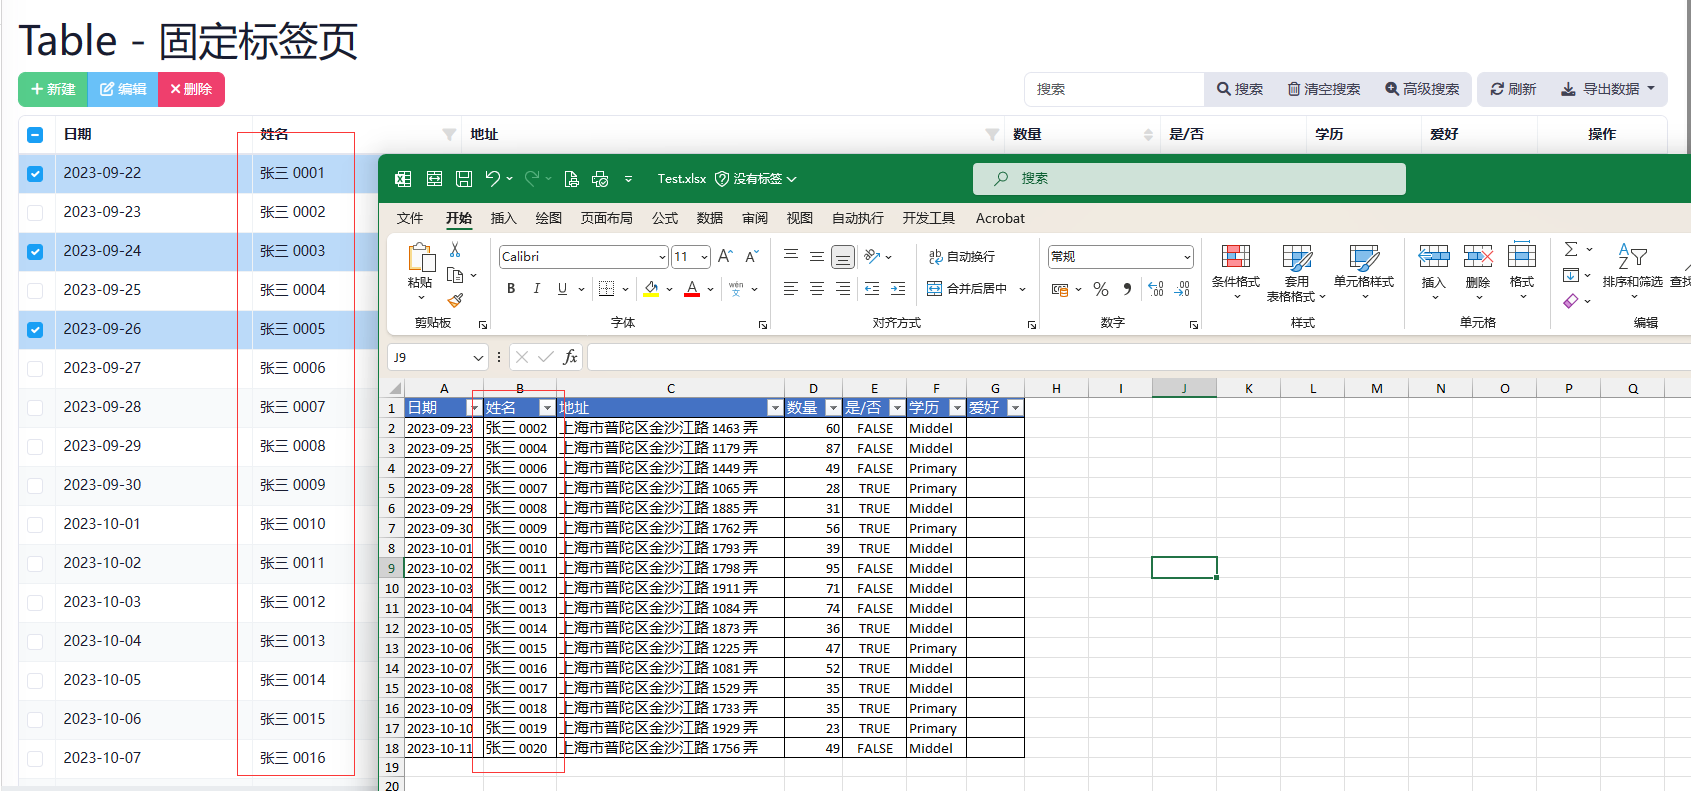Viewport: 1691px width, 791px height.
Task: Check the 2023-09-25 row checkbox
Action: coord(35,291)
